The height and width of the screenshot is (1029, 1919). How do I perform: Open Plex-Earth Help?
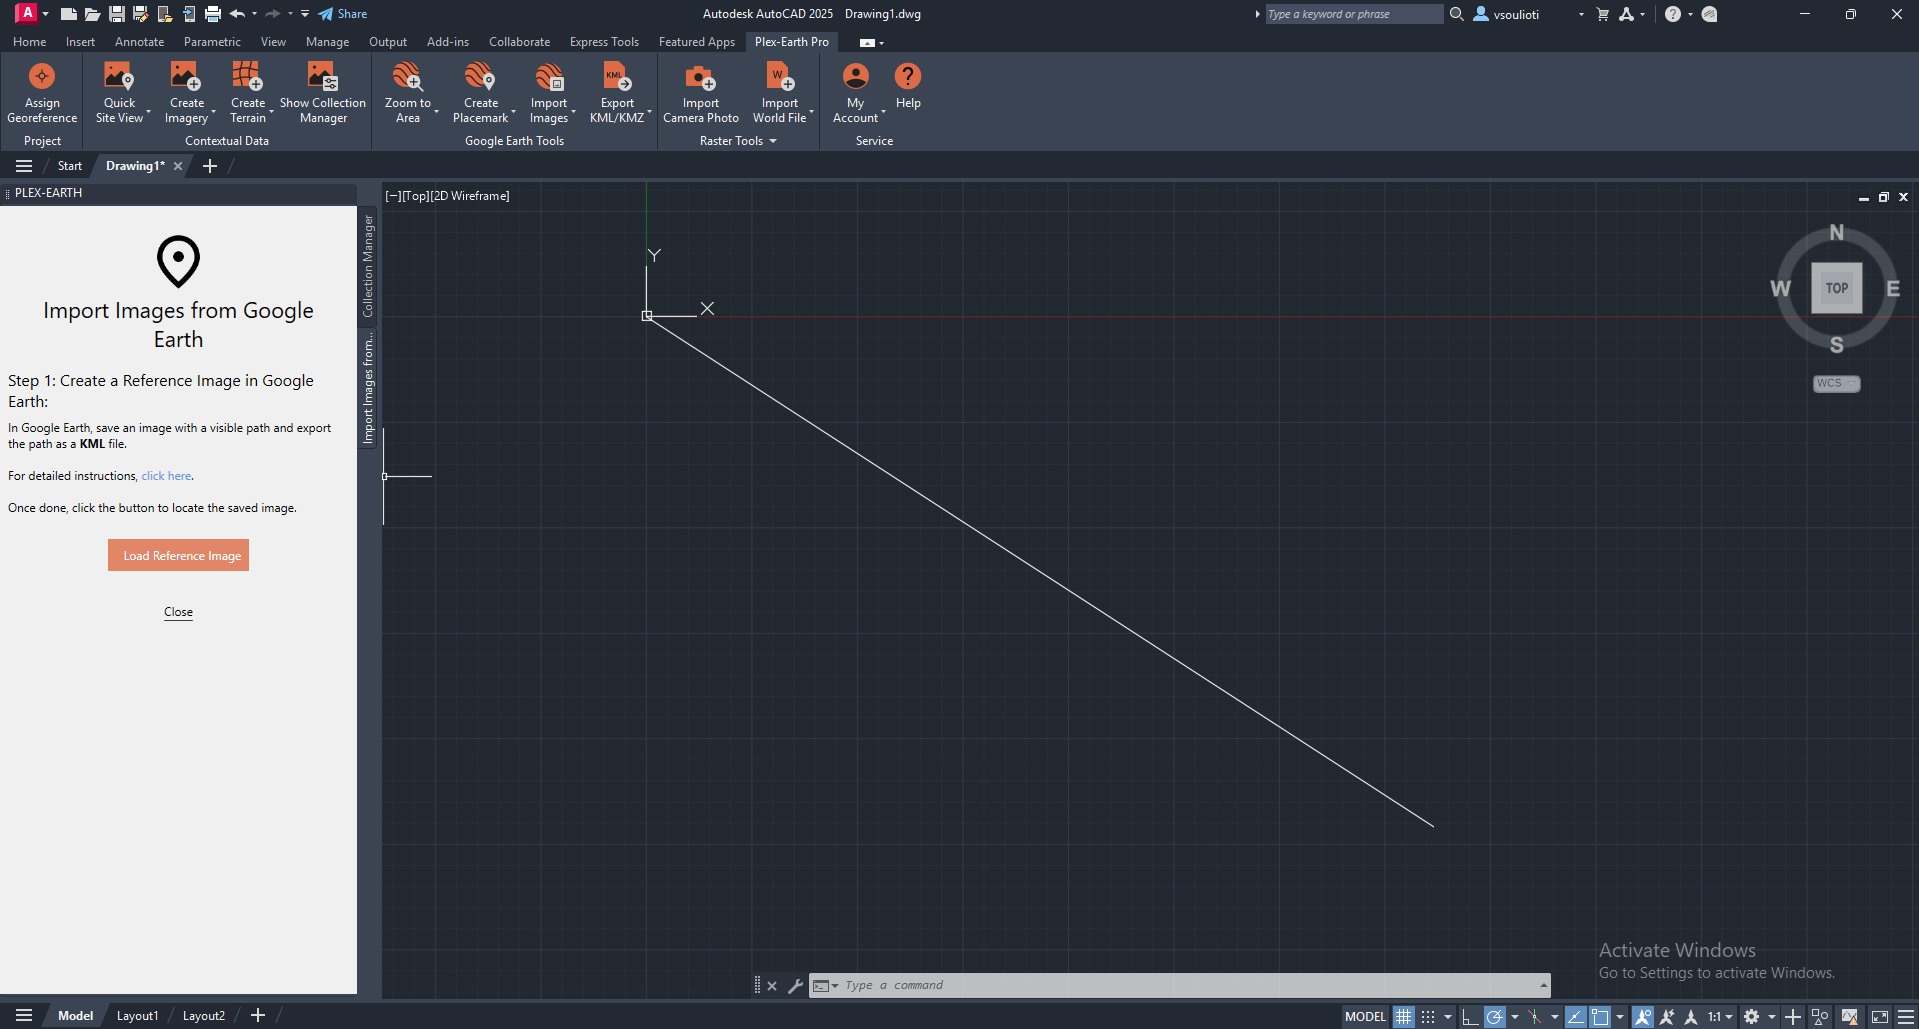click(x=908, y=87)
